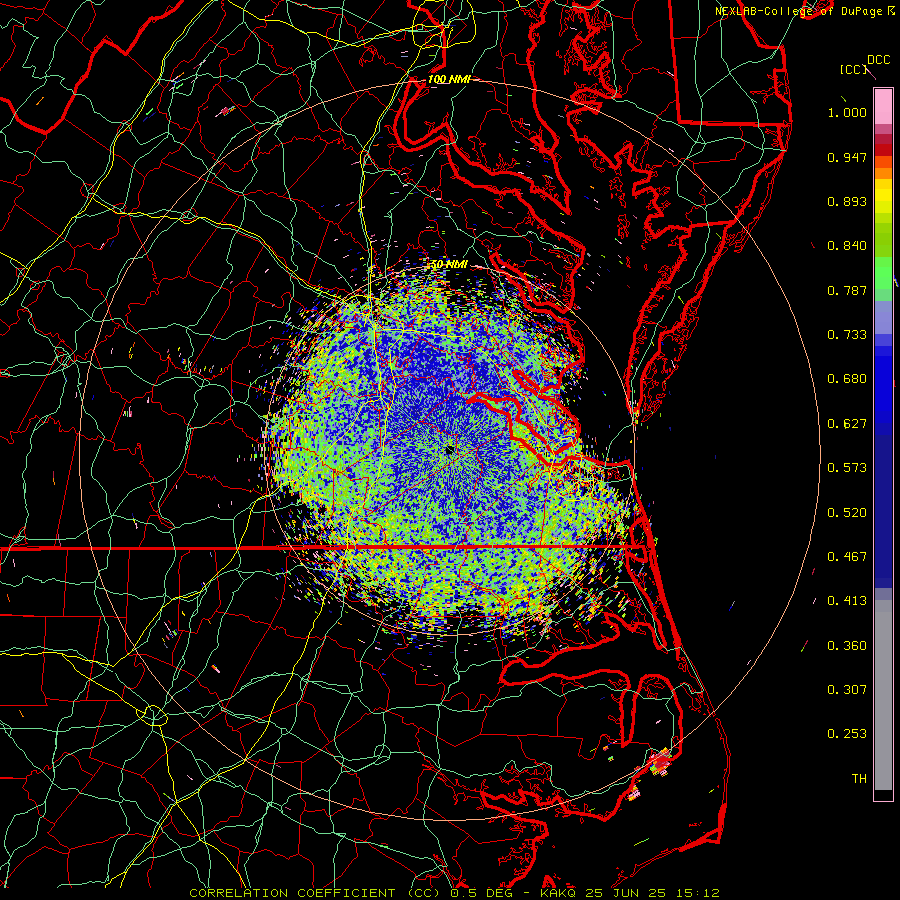Click the 0.467 legend value
The height and width of the screenshot is (900, 900).
(x=847, y=557)
